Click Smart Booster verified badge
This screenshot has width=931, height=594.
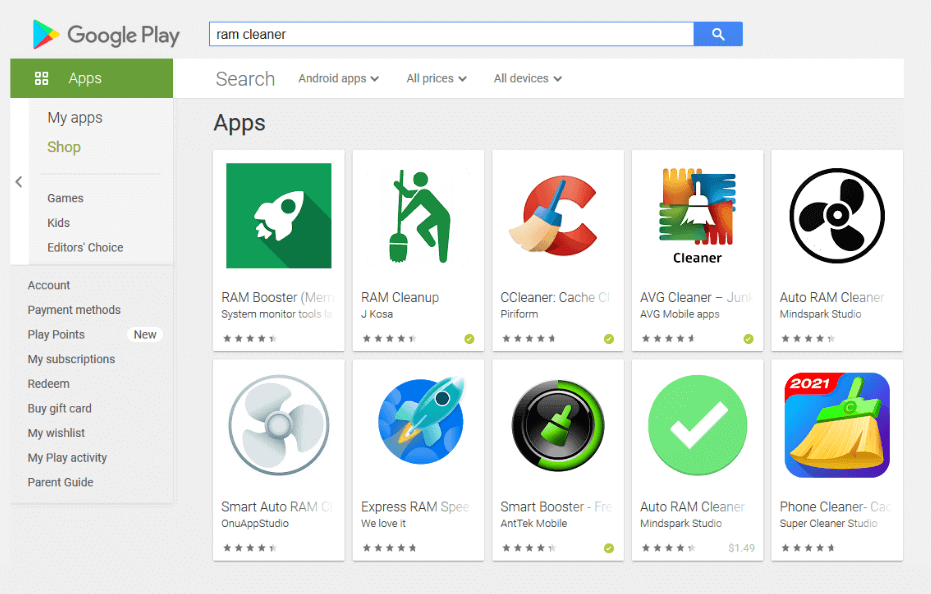coord(609,548)
